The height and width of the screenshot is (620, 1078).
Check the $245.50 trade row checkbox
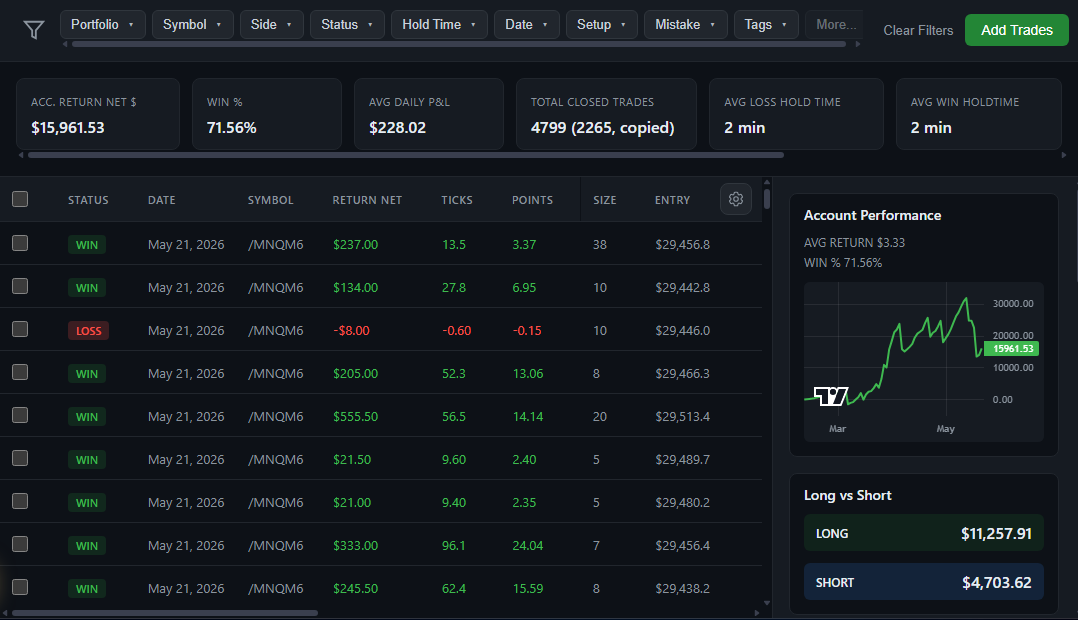[x=20, y=587]
